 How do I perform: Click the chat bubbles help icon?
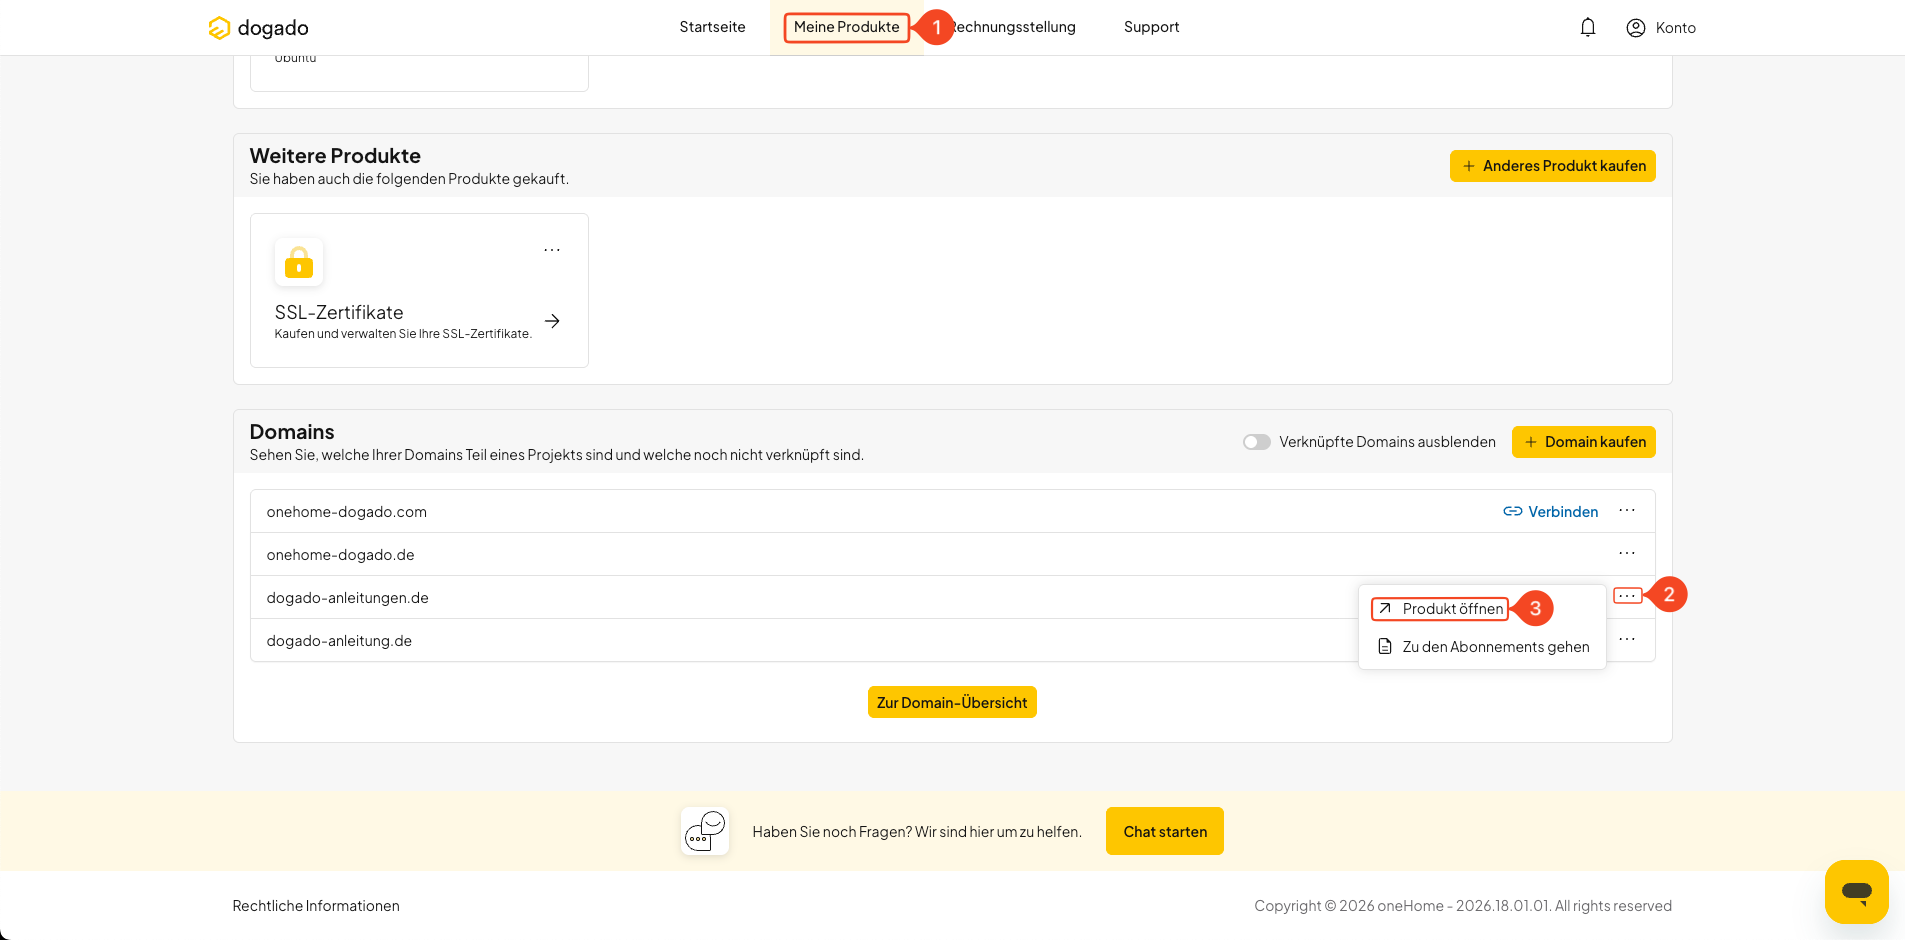point(705,831)
